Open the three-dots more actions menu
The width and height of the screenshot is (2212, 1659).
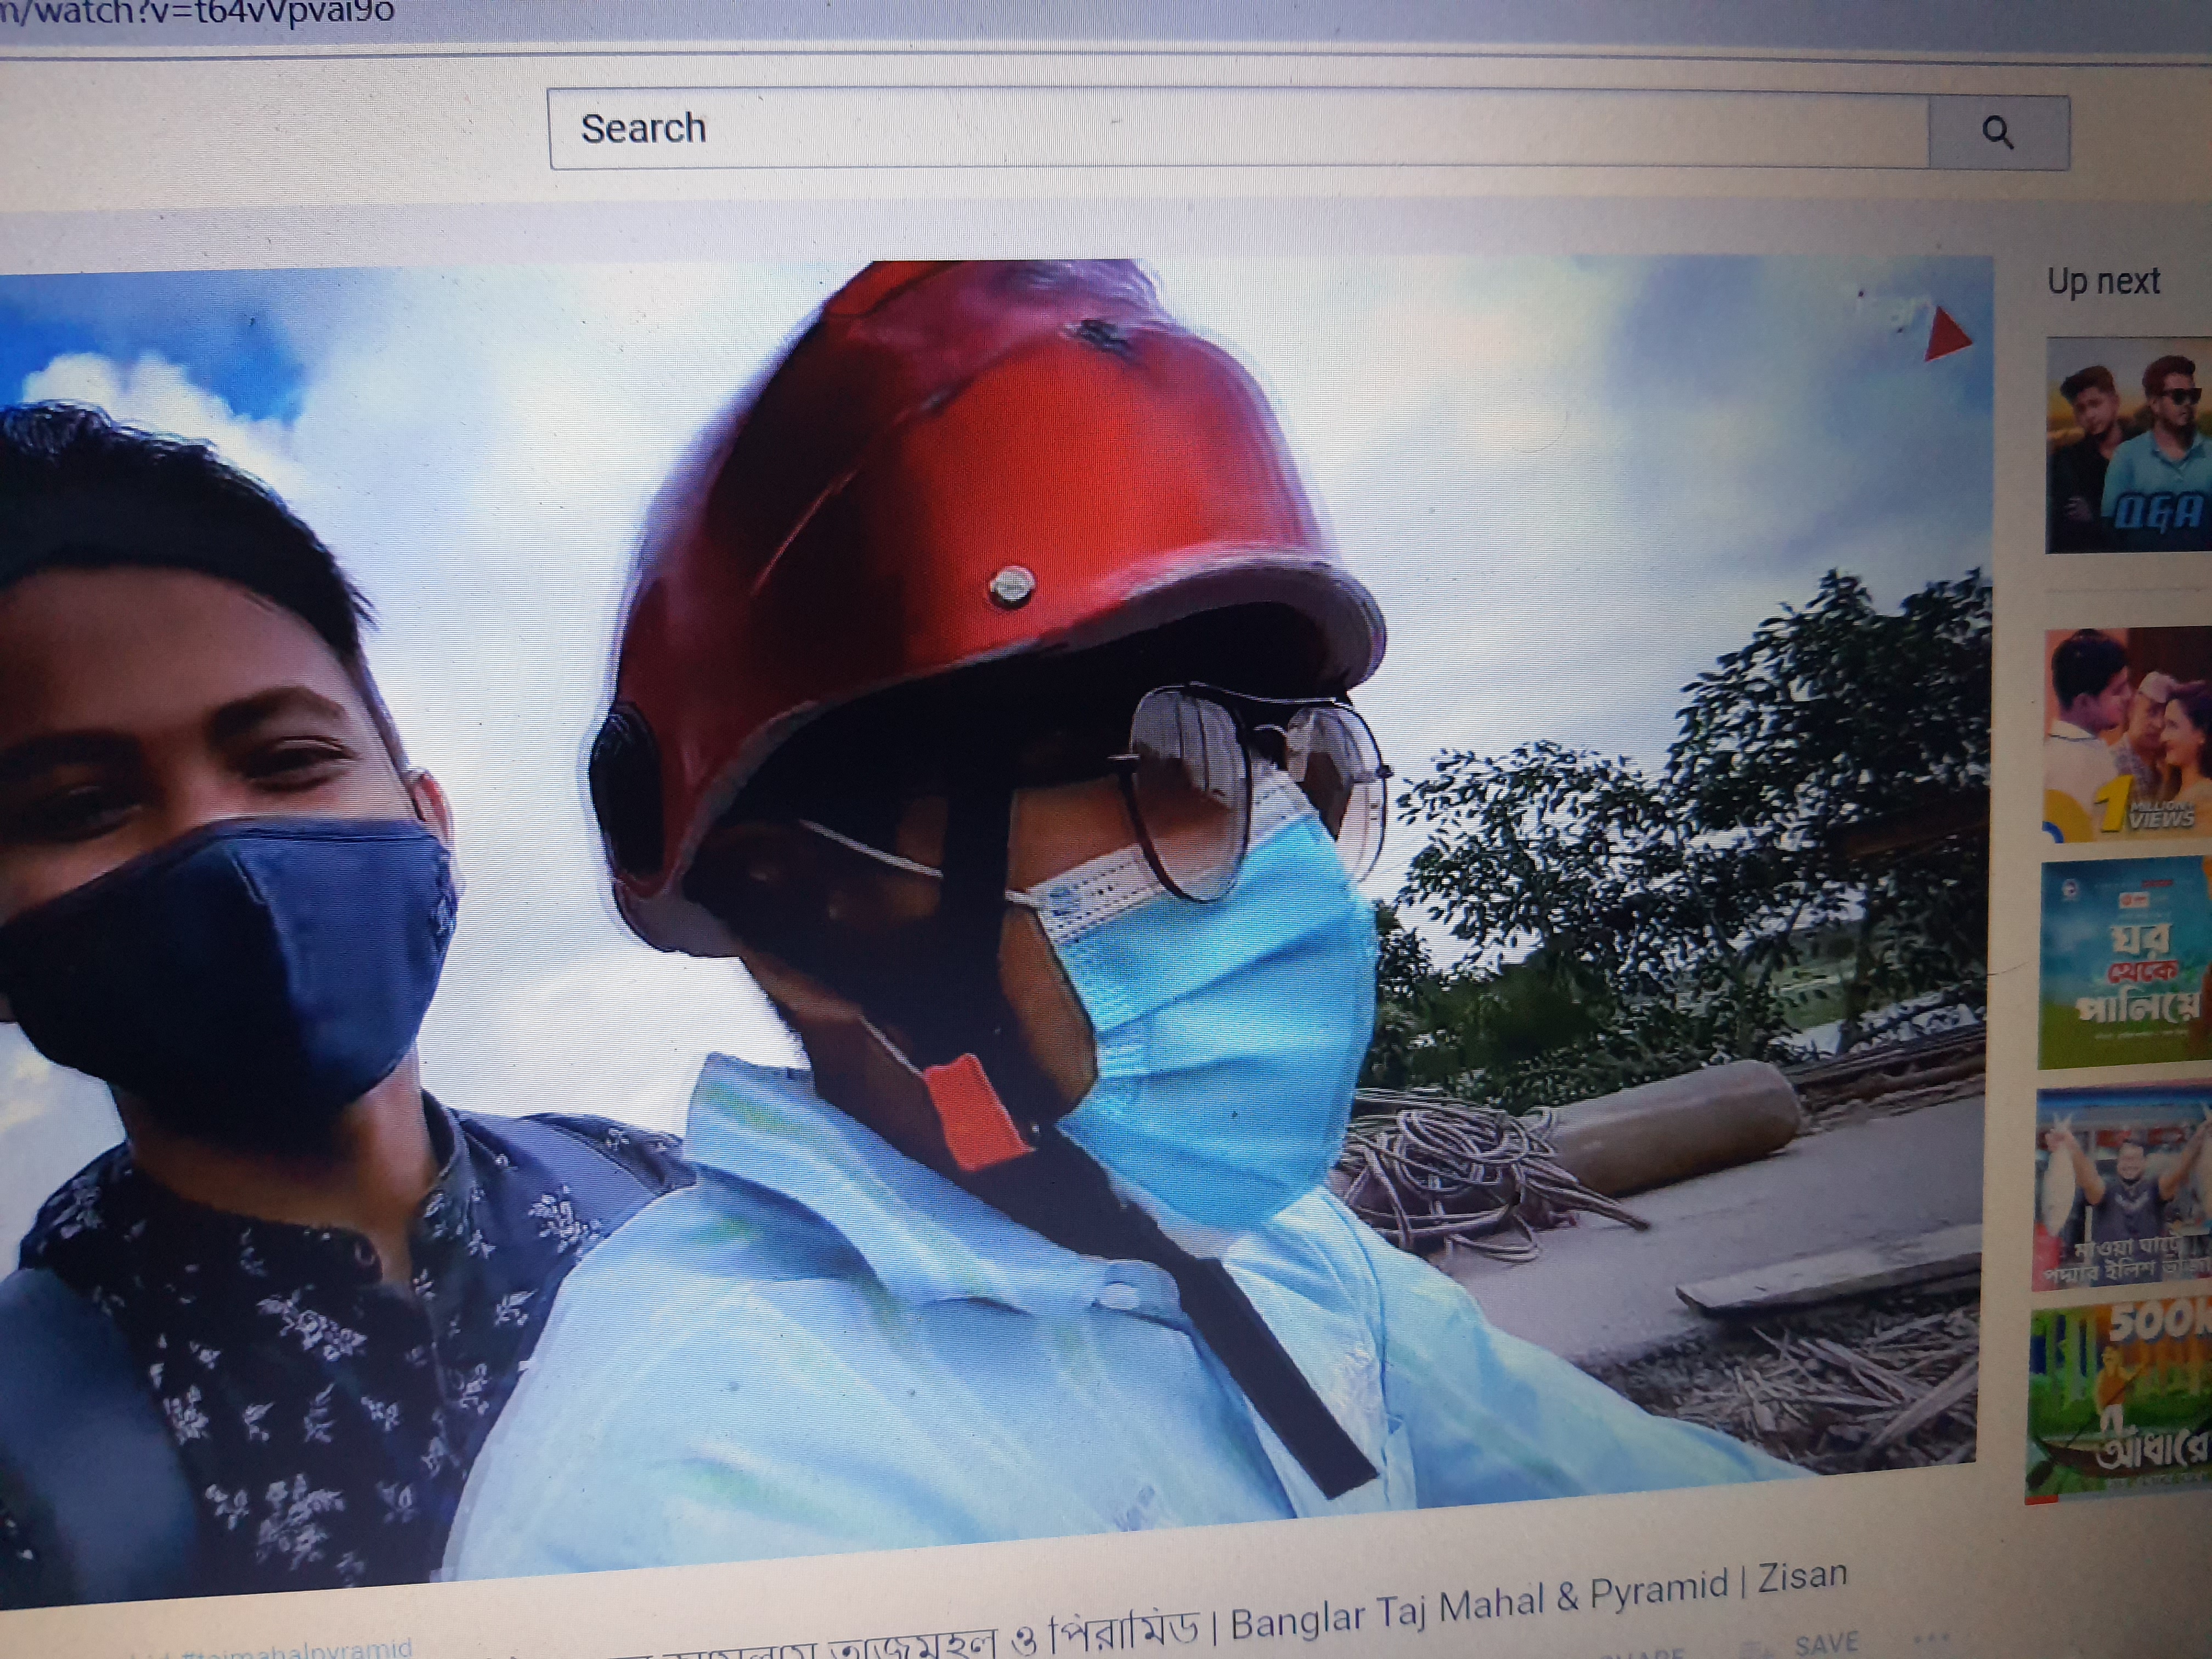click(1931, 1638)
